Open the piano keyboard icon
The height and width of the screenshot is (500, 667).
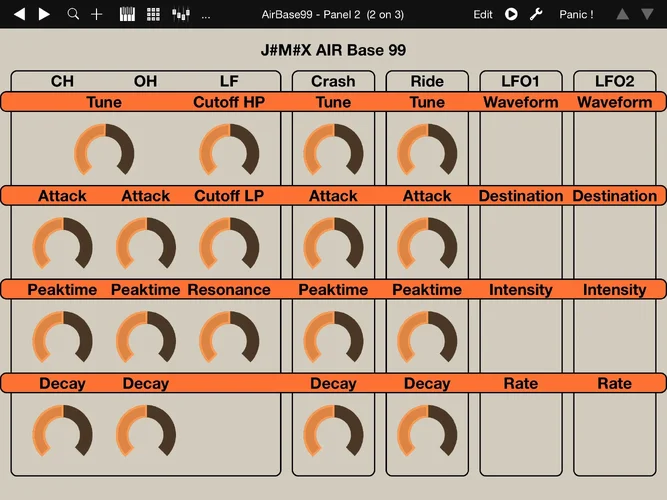(127, 14)
